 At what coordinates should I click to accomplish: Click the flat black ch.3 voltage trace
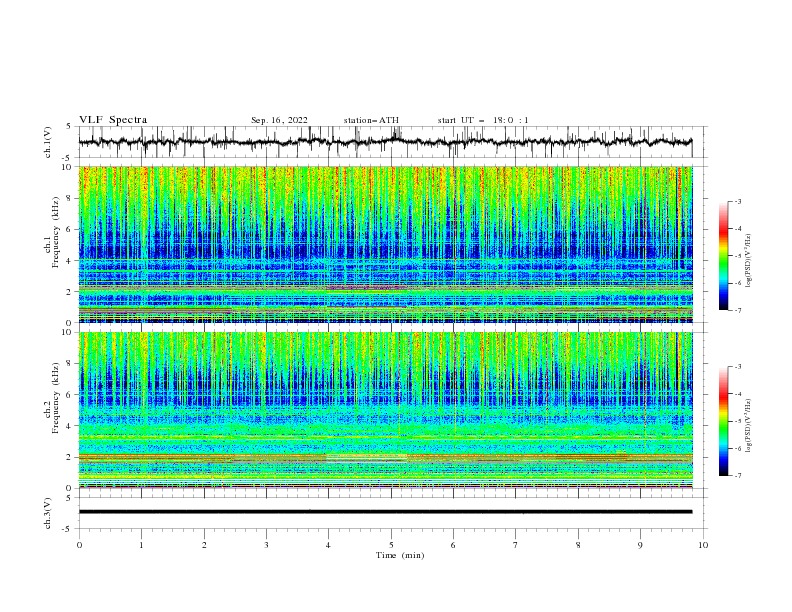pos(385,512)
